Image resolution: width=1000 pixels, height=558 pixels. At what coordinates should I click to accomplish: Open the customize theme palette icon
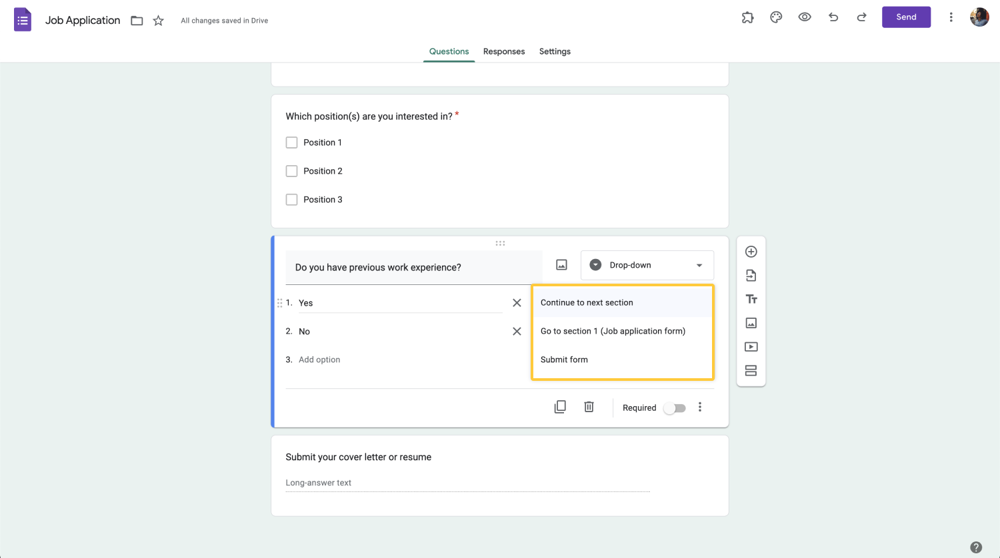[776, 17]
